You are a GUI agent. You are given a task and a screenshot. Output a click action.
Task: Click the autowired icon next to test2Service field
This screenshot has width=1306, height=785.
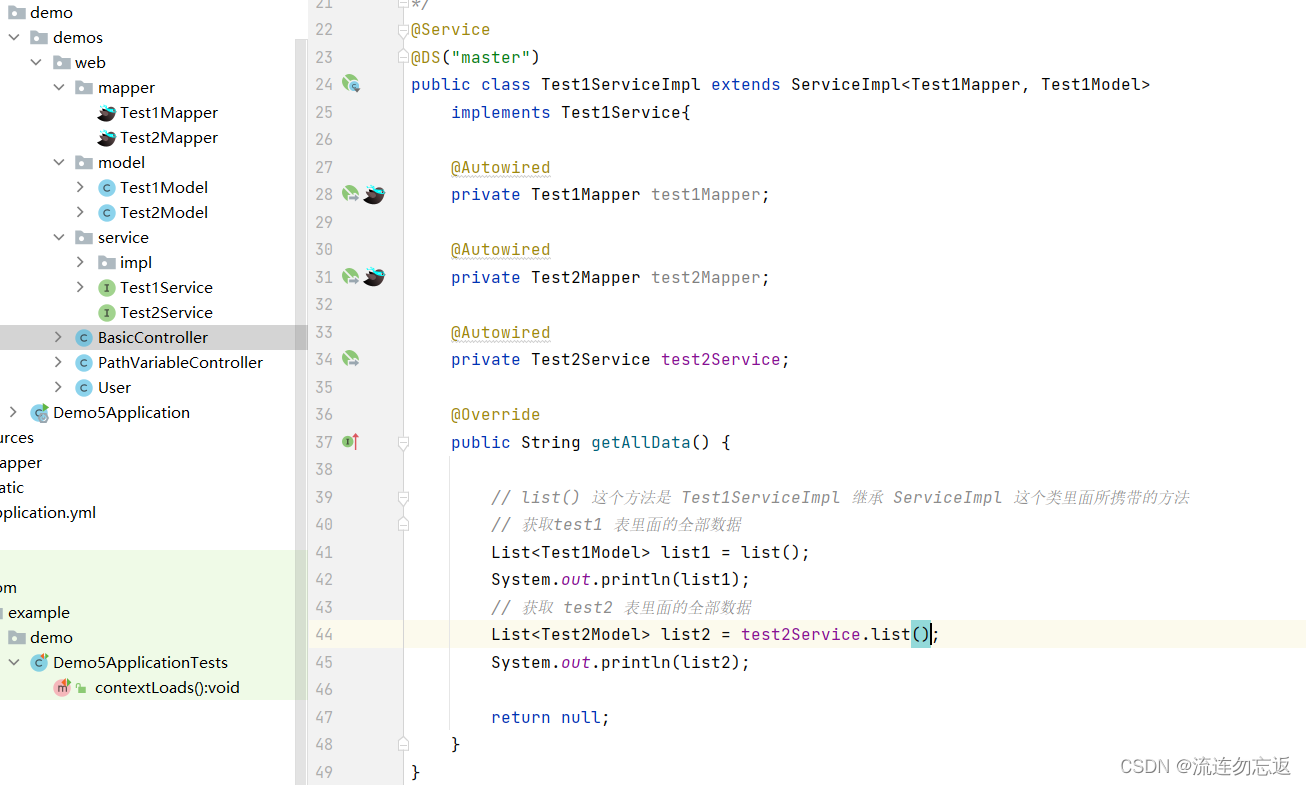tap(350, 359)
